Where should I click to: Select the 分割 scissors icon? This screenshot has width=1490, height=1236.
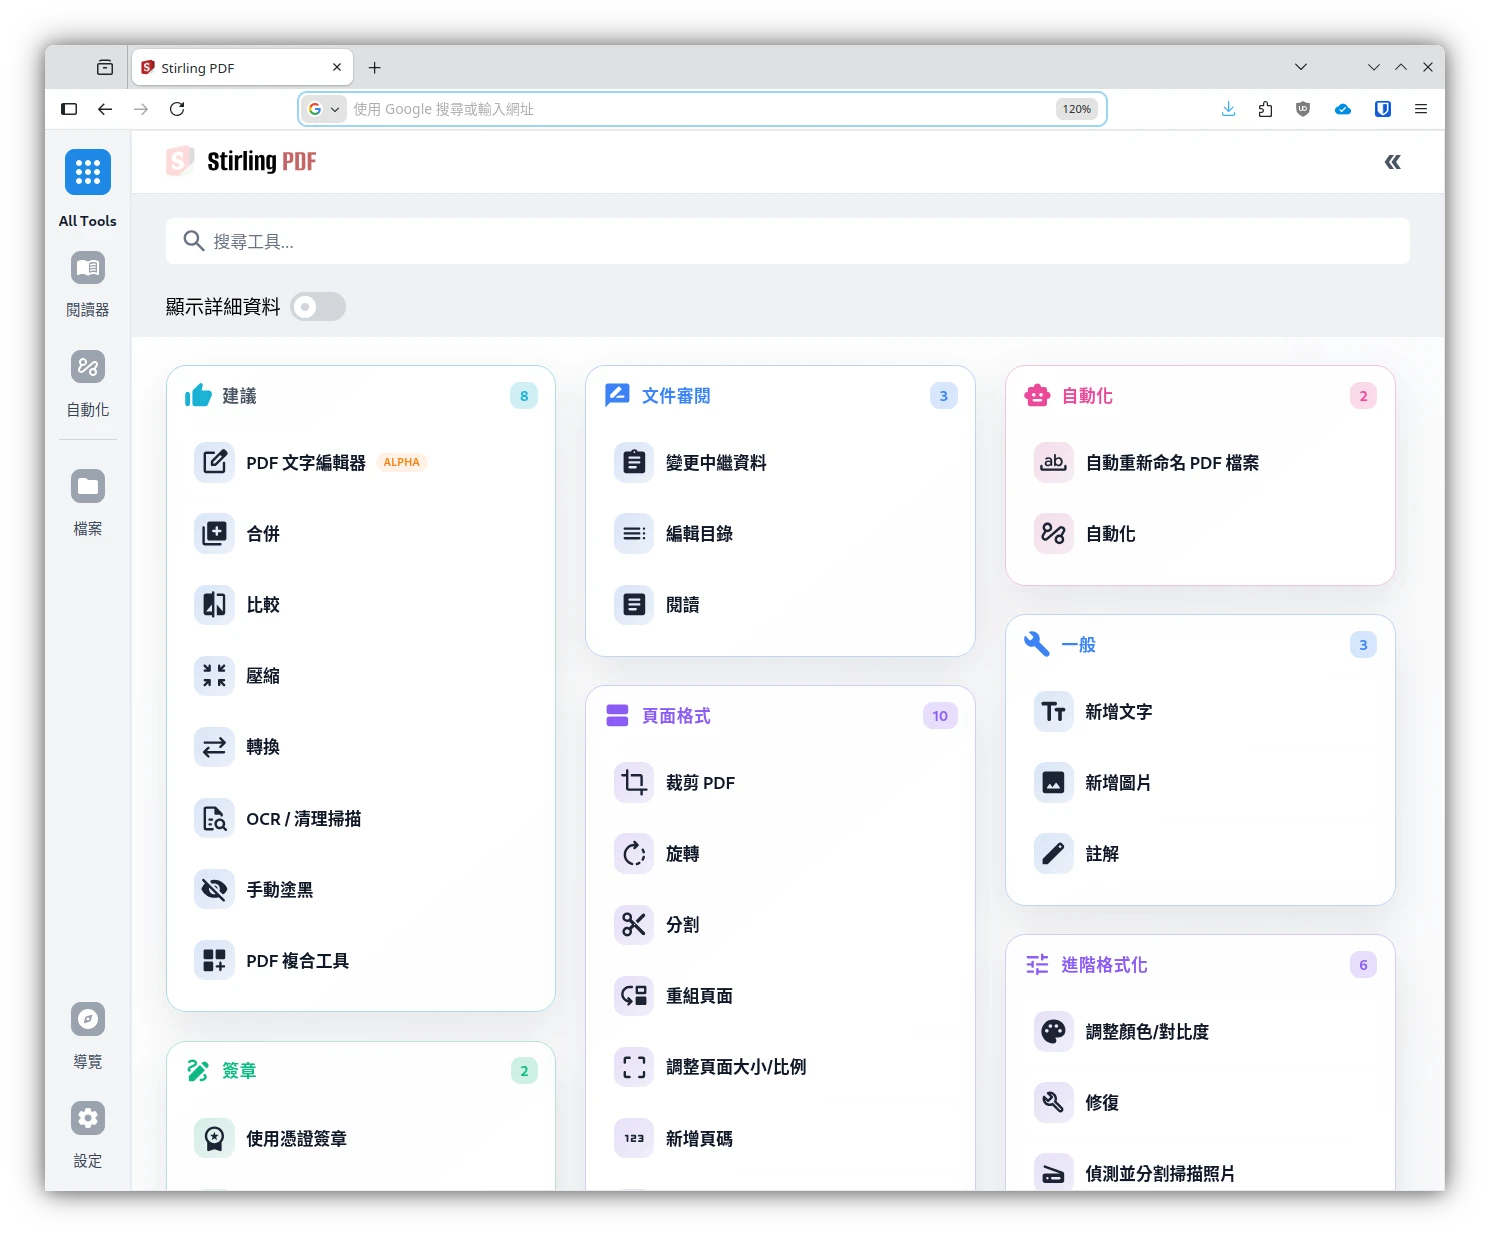(634, 924)
